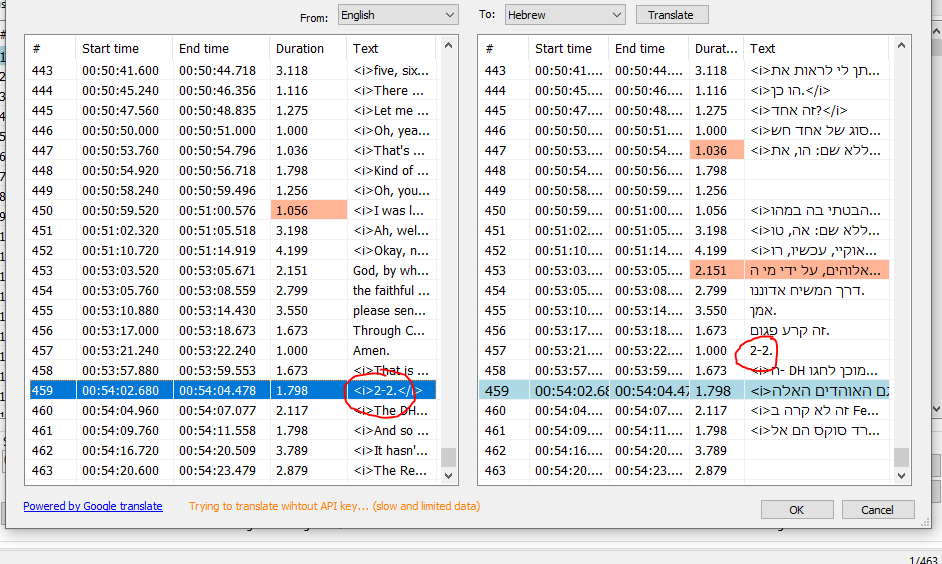The width and height of the screenshot is (942, 564).
Task: Open the To language dropdown (Hebrew)
Action: (x=564, y=15)
